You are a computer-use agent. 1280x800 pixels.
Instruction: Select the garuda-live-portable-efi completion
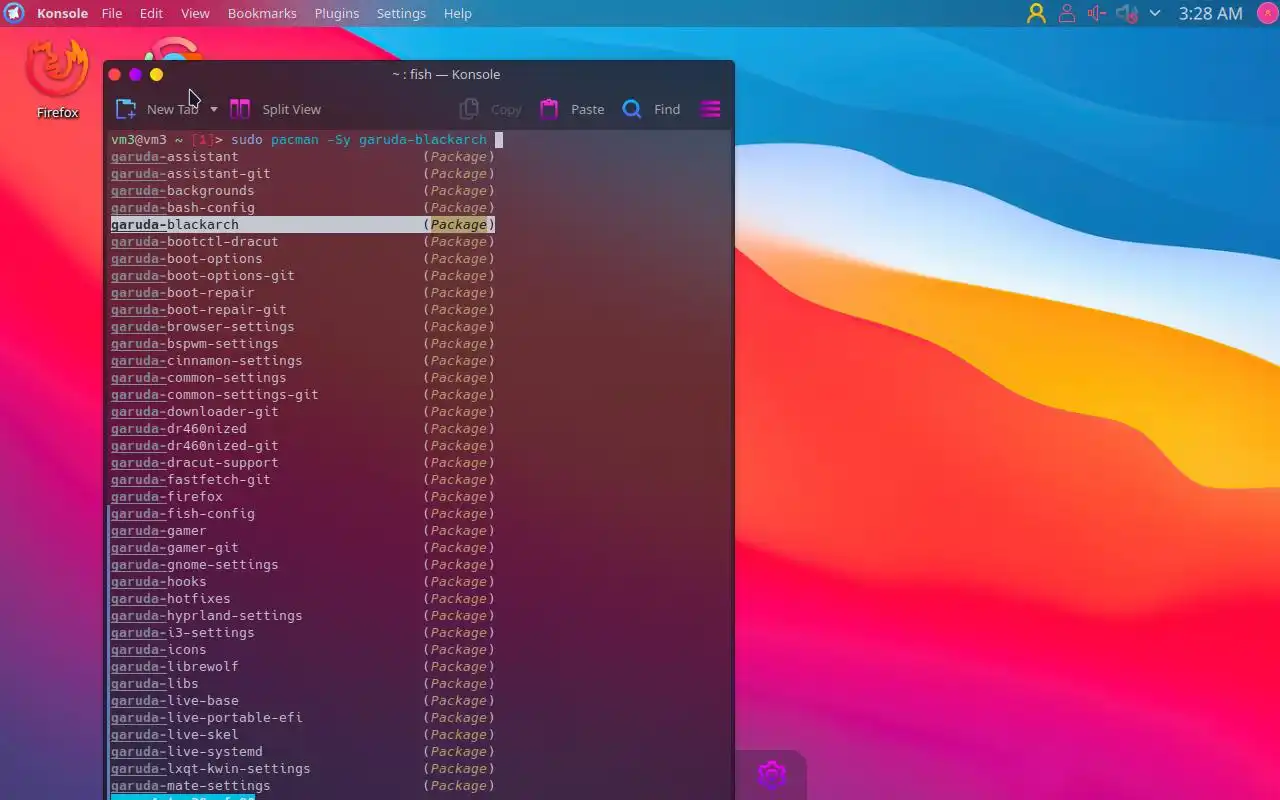click(x=303, y=717)
